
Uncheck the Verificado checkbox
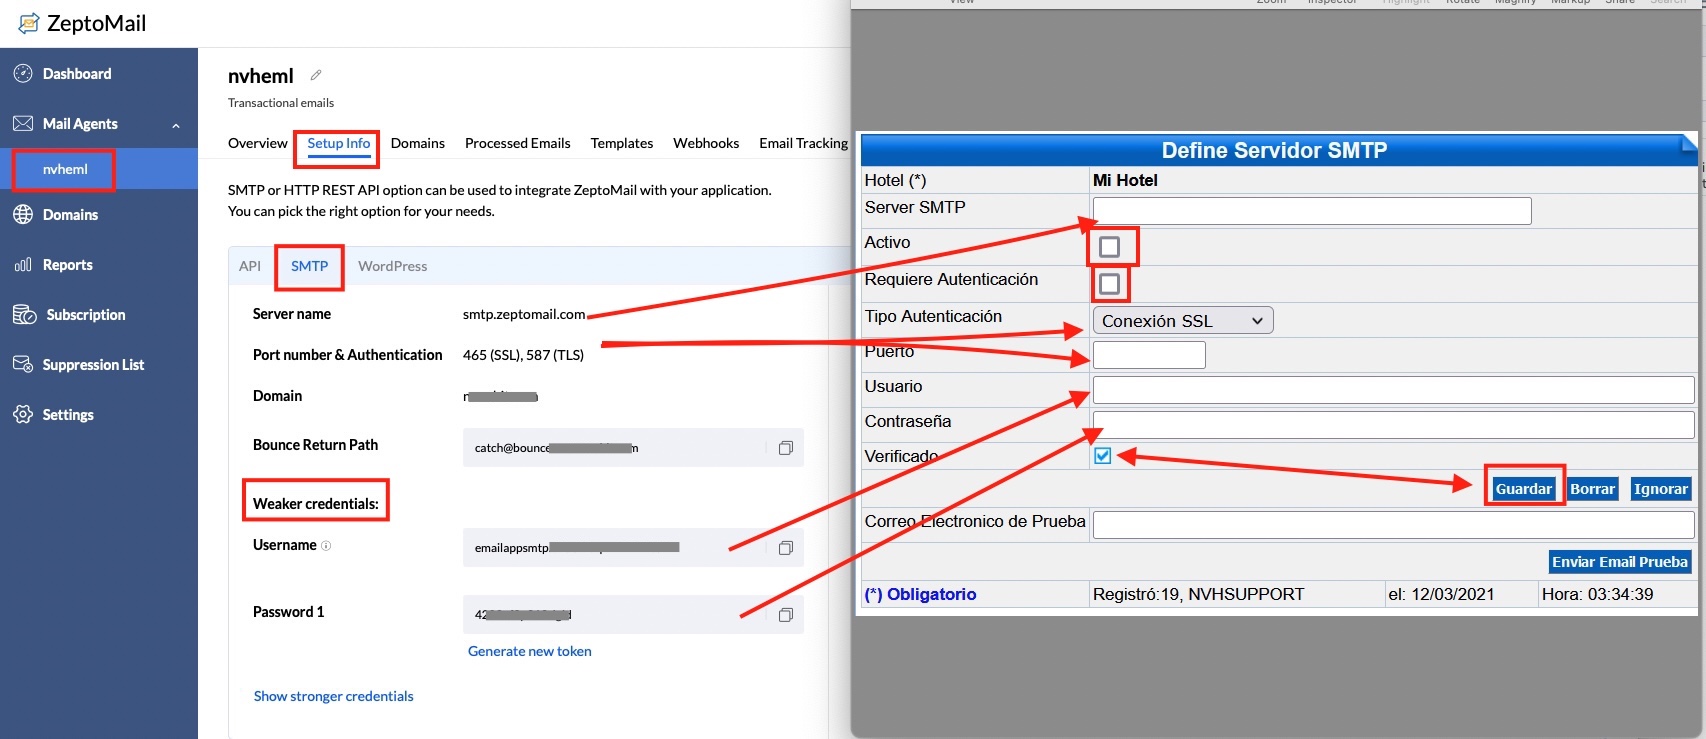pos(1102,456)
